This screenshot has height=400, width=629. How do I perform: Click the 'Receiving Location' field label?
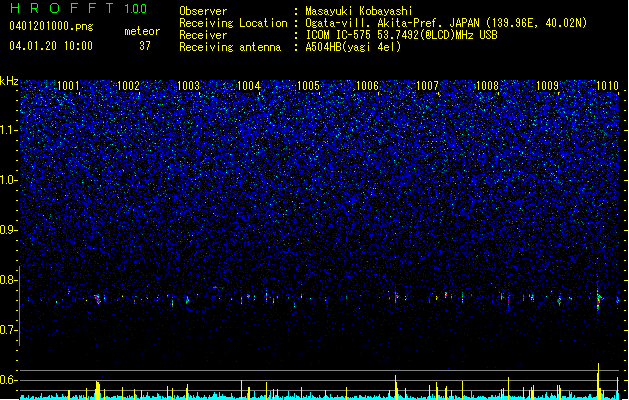coord(233,23)
